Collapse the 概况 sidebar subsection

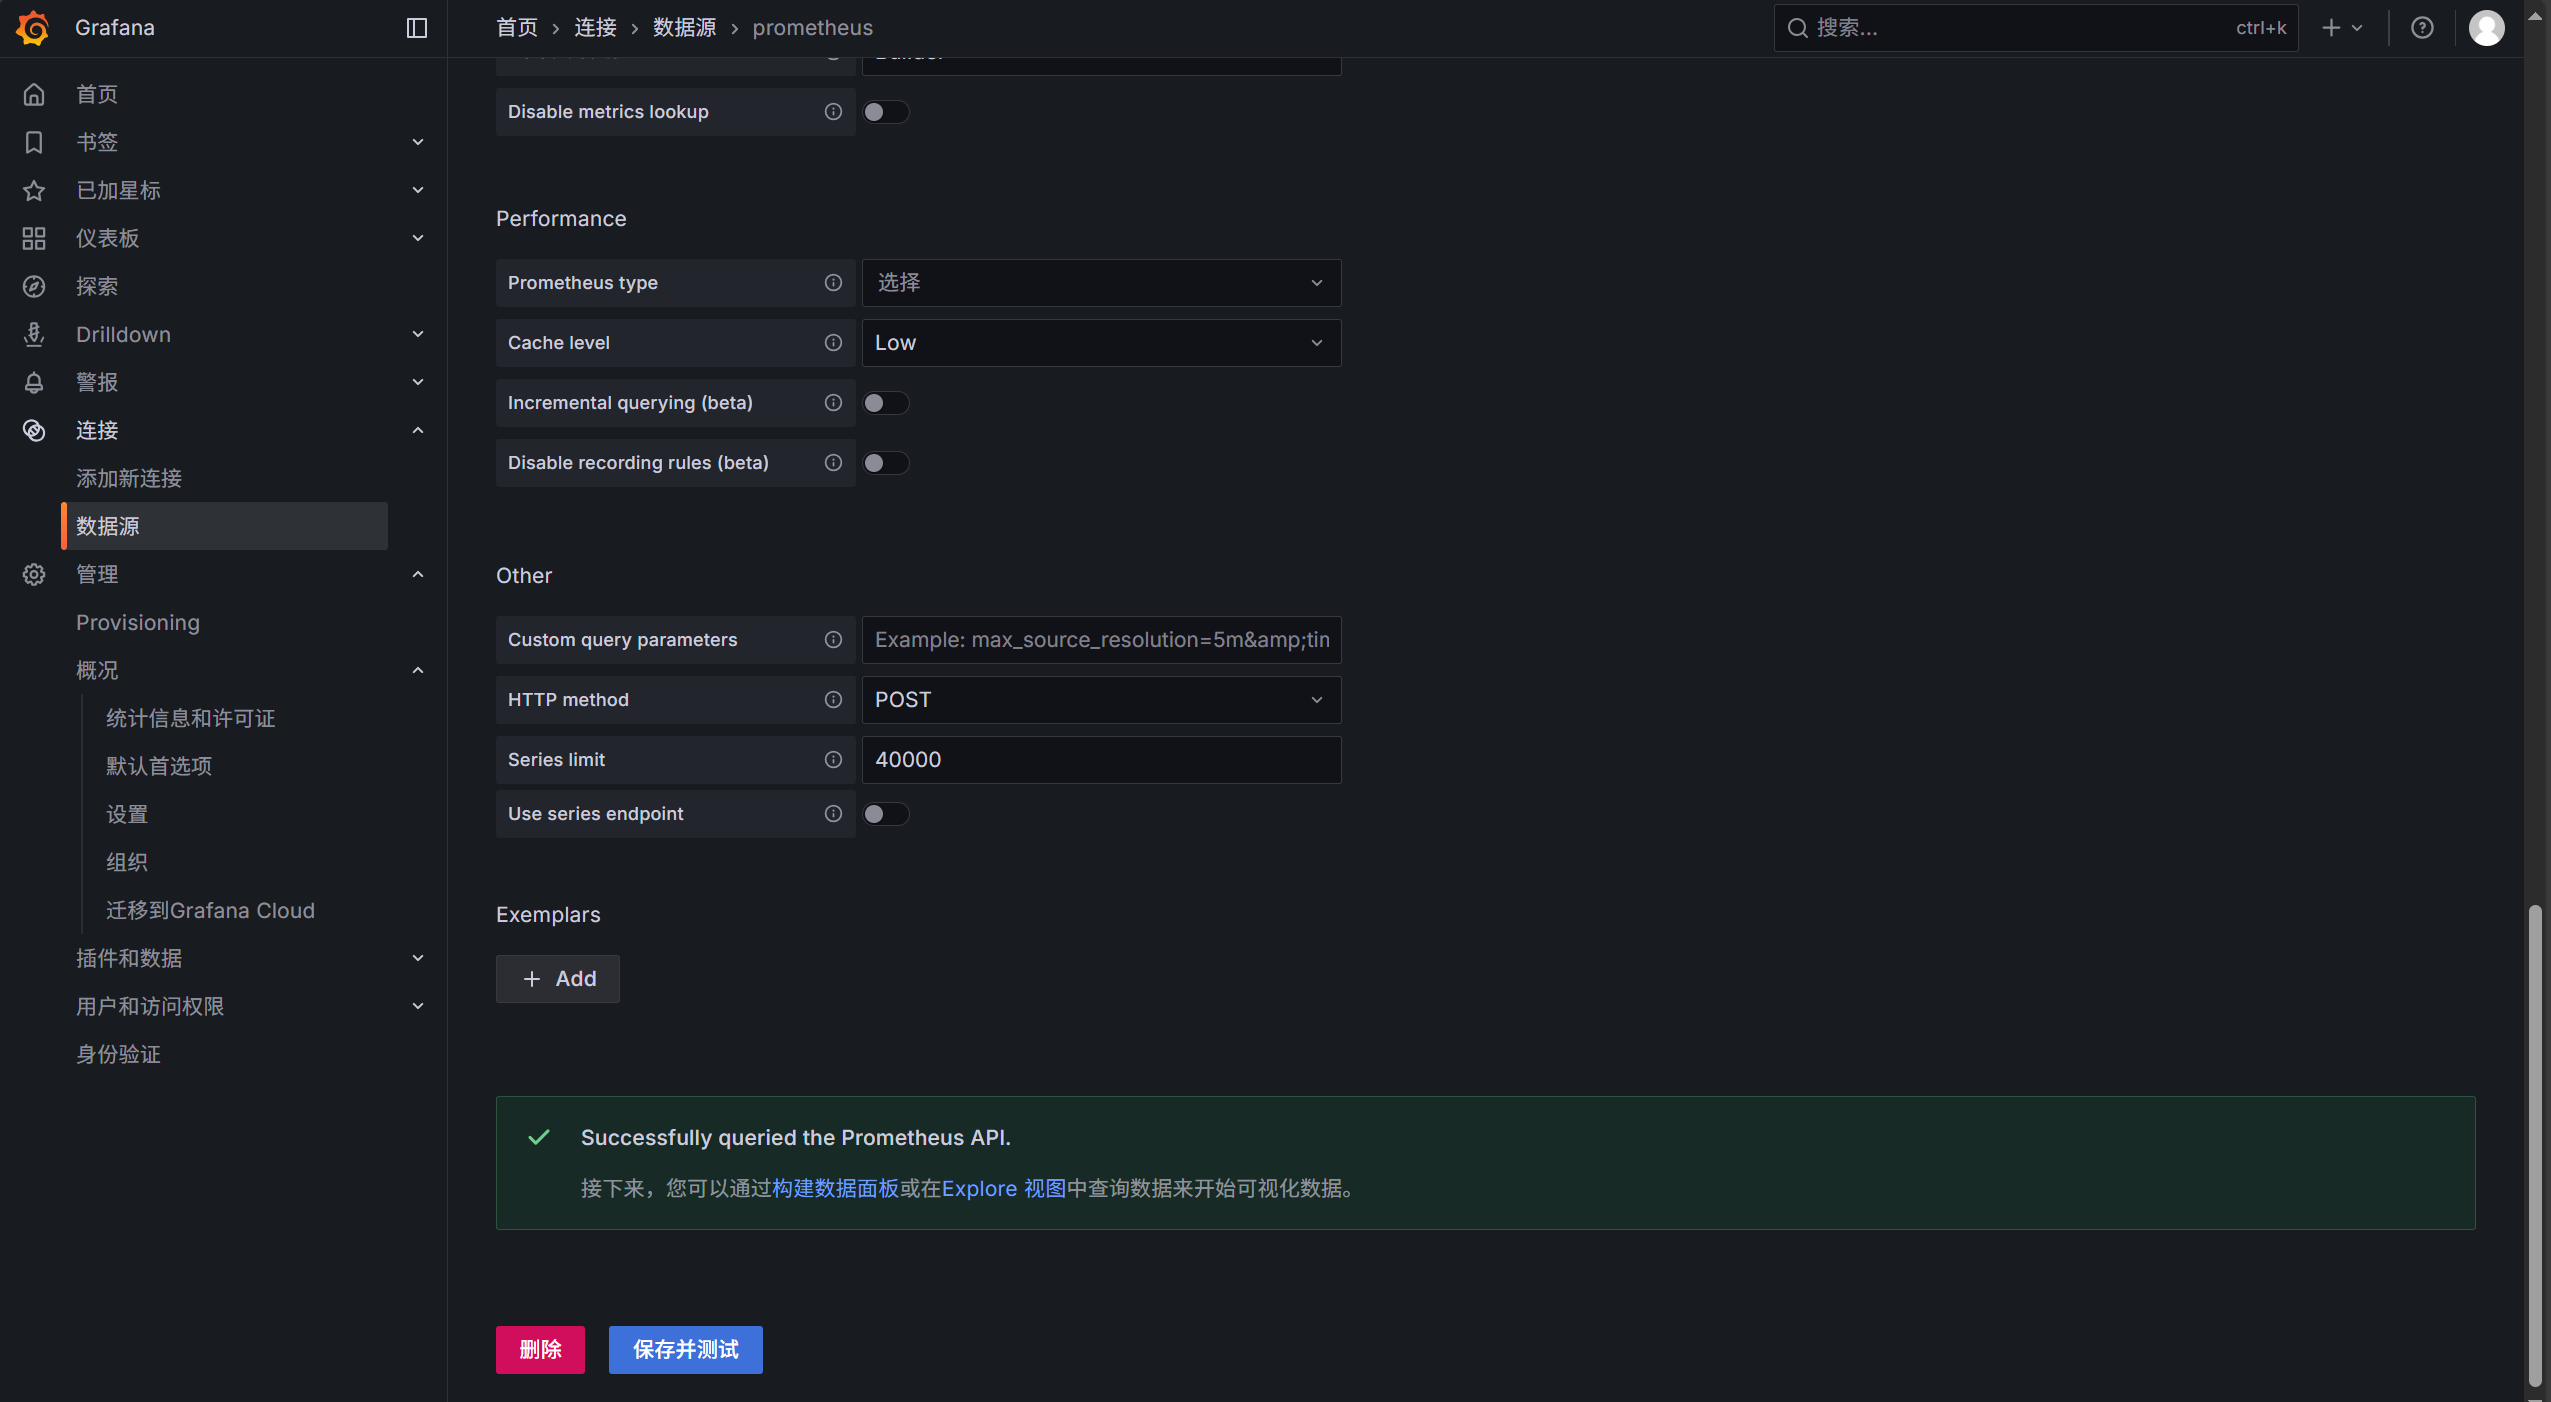point(418,670)
